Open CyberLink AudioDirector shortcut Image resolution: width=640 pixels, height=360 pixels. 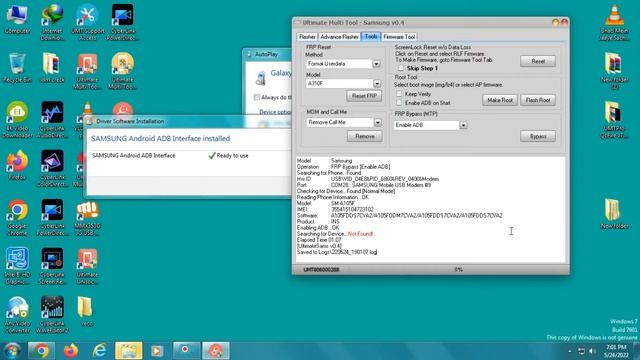[52, 120]
